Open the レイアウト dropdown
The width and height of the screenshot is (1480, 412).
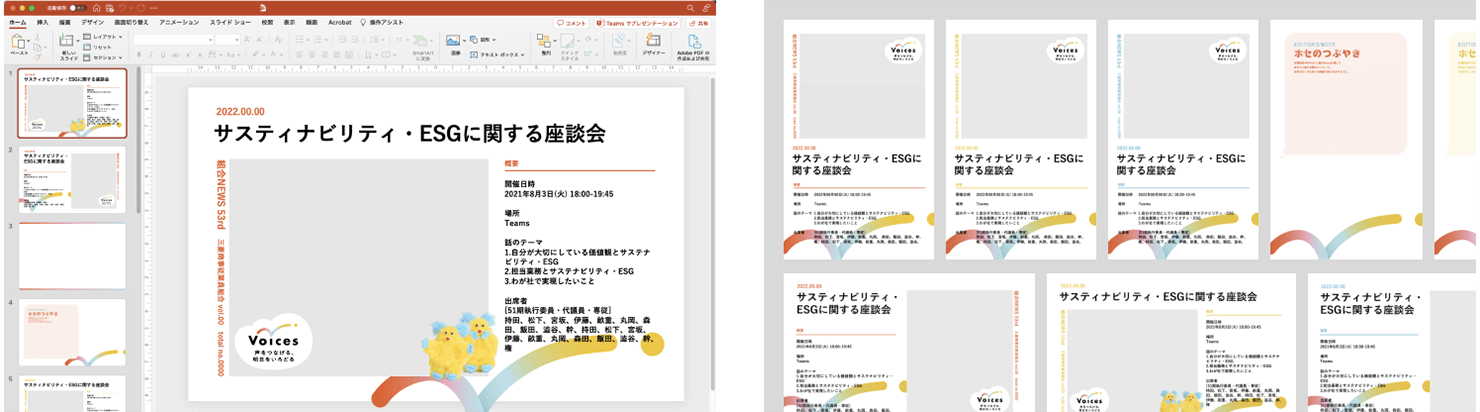pos(102,37)
